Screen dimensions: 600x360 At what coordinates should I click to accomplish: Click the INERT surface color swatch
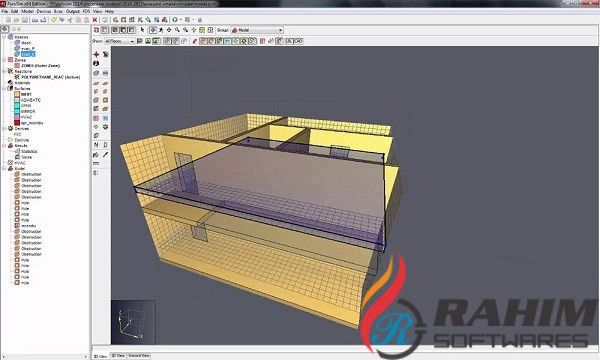coord(17,94)
